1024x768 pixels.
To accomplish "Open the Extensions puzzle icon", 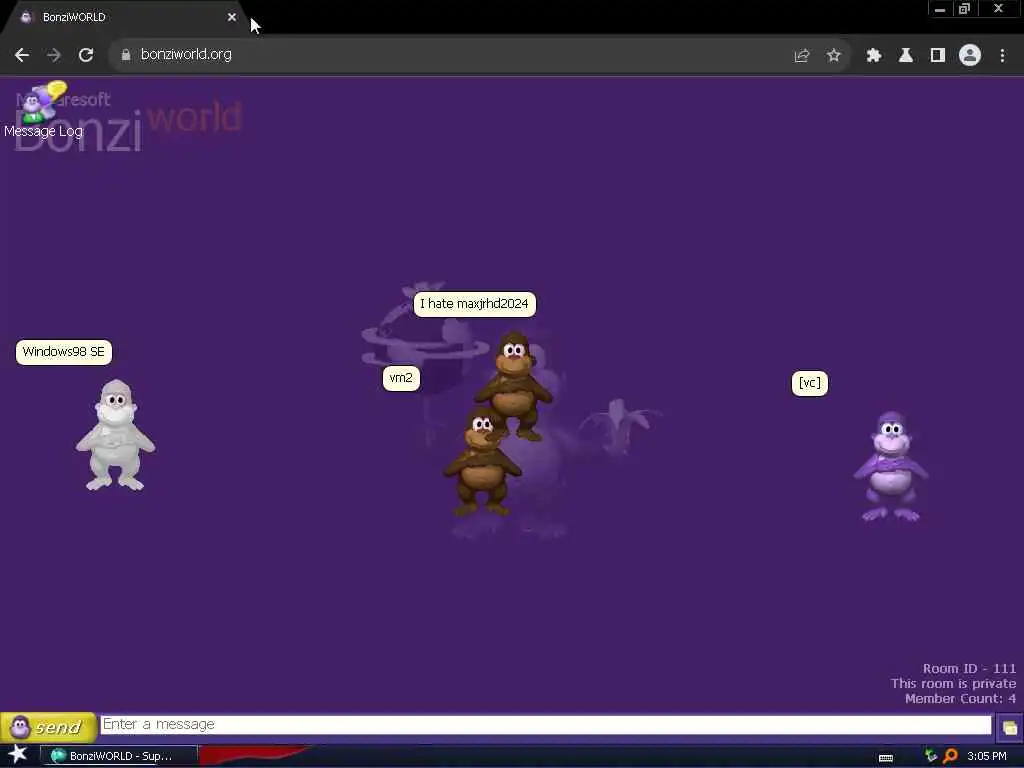I will tap(874, 56).
